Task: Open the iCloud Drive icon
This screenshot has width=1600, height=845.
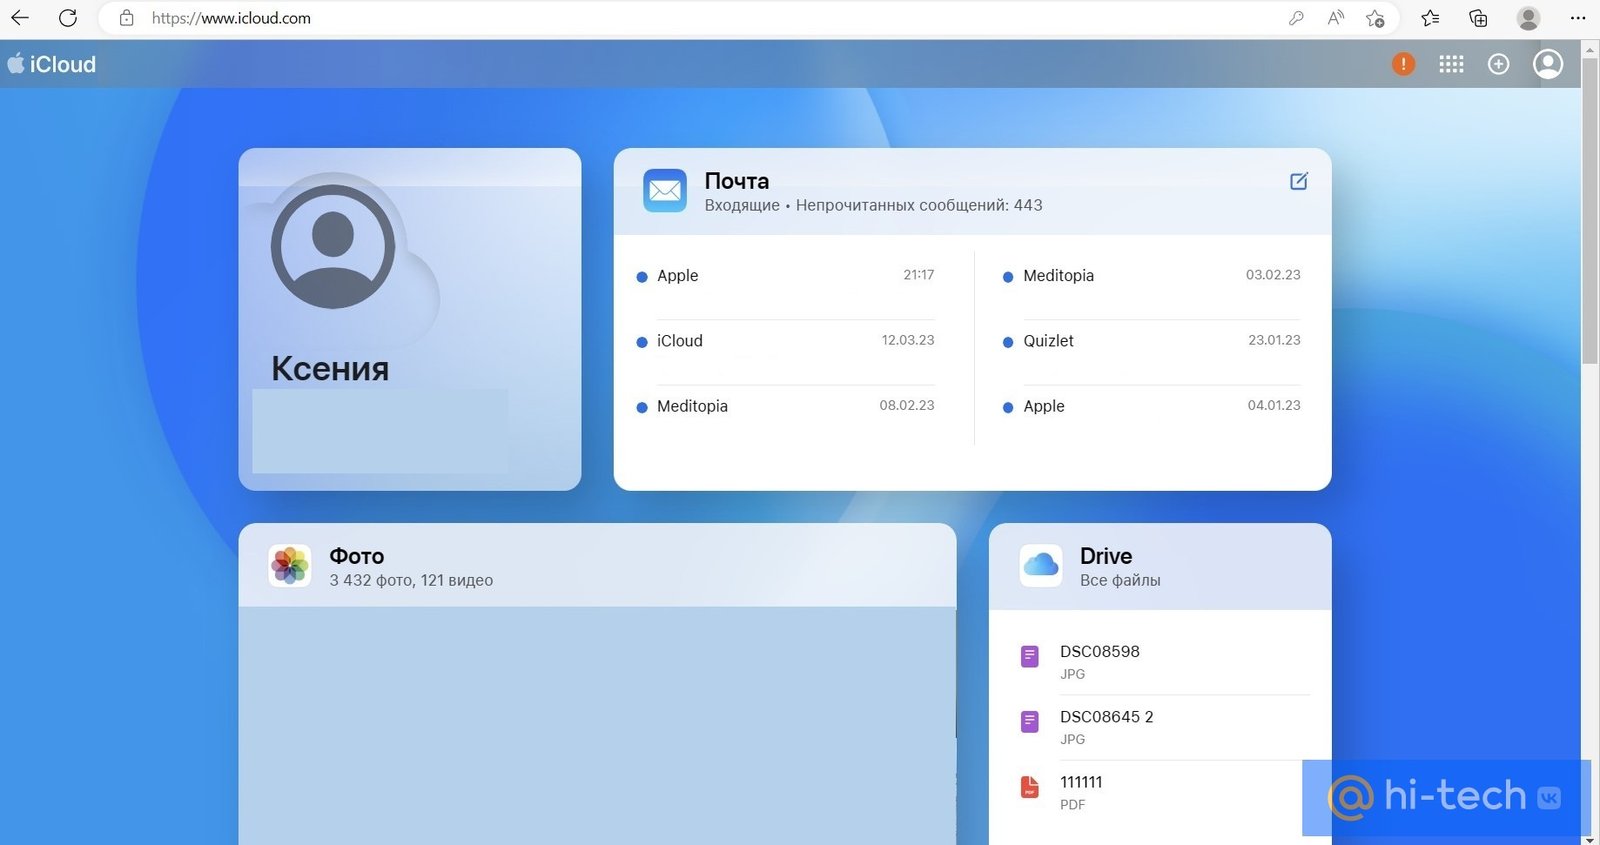Action: pos(1041,566)
